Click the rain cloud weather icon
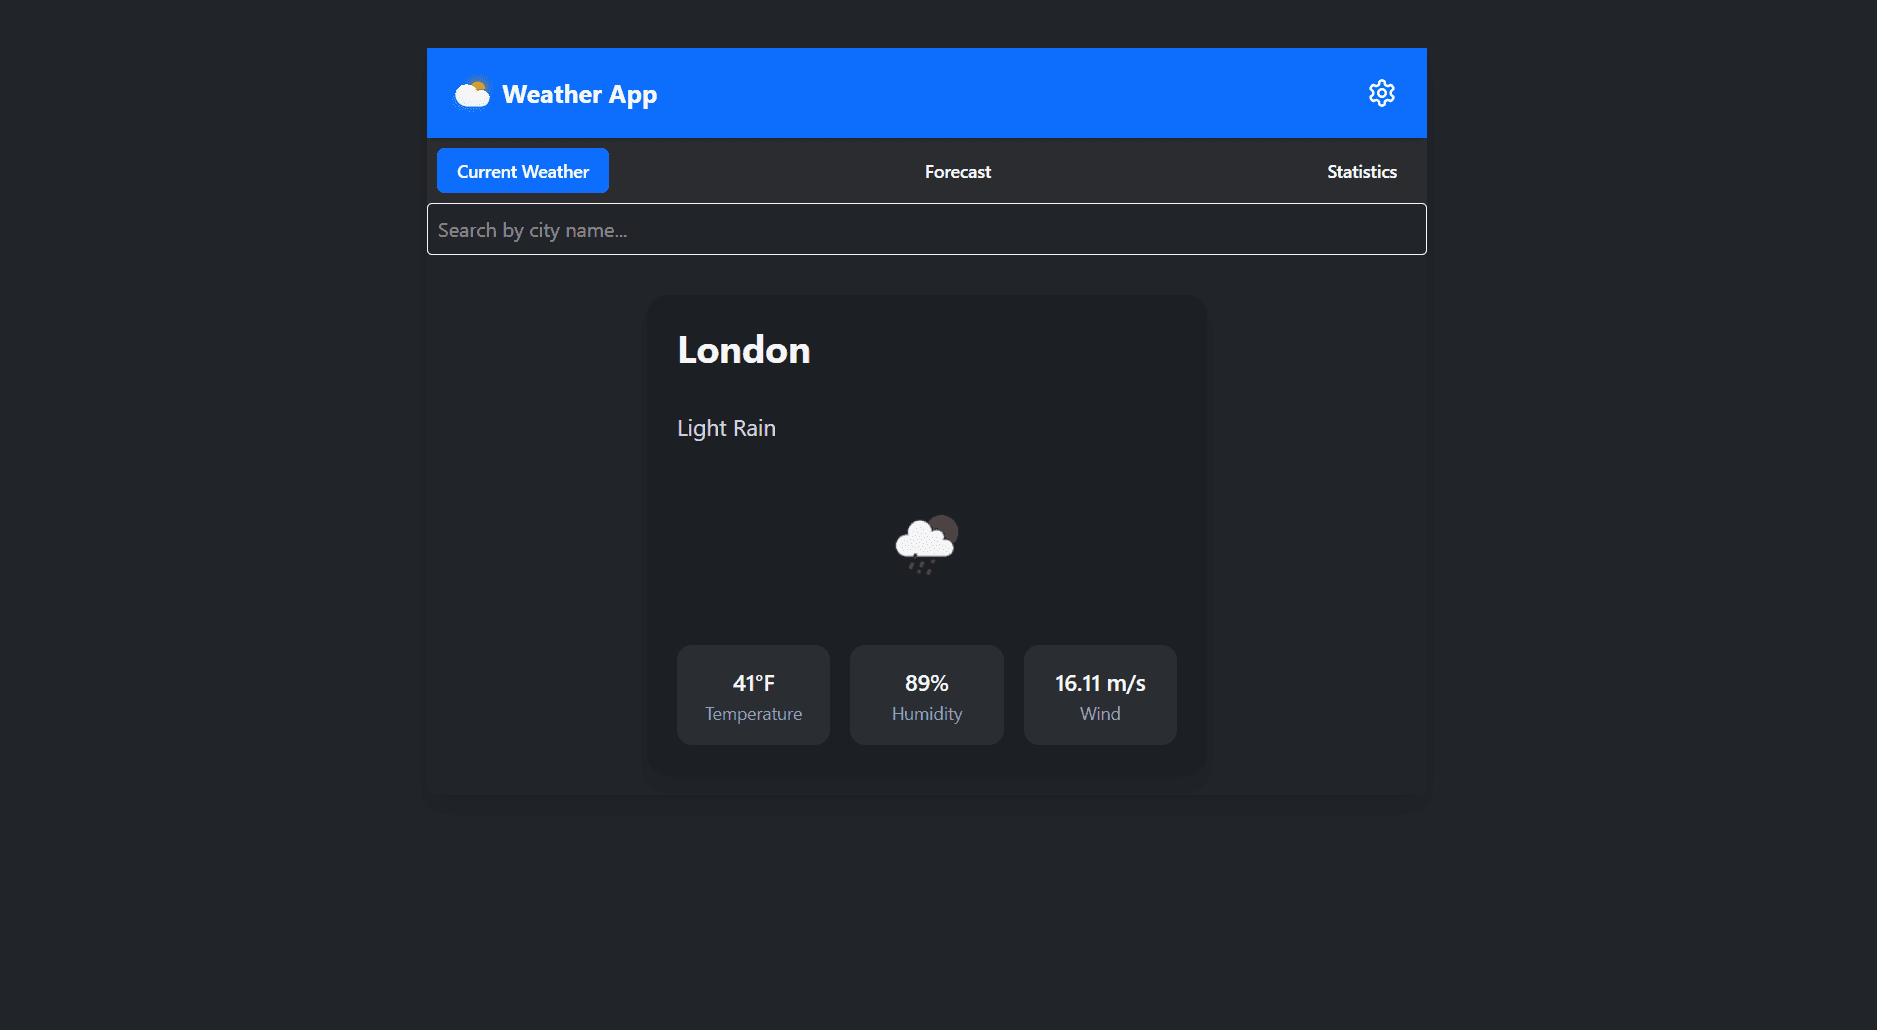 925,543
